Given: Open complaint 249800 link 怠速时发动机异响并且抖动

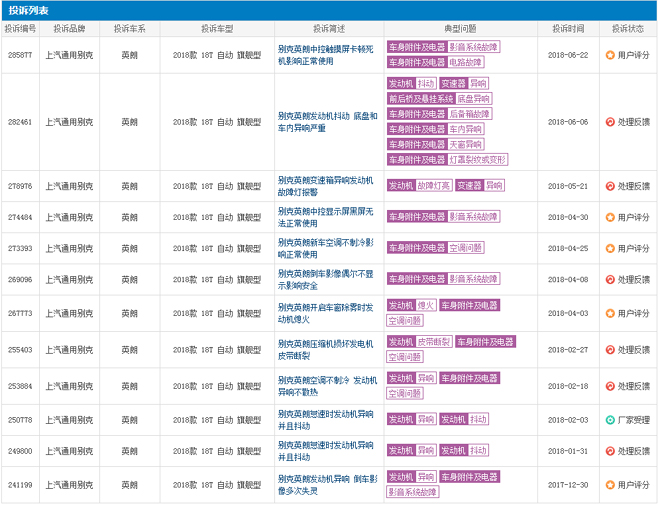Looking at the screenshot, I should pyautogui.click(x=325, y=451).
